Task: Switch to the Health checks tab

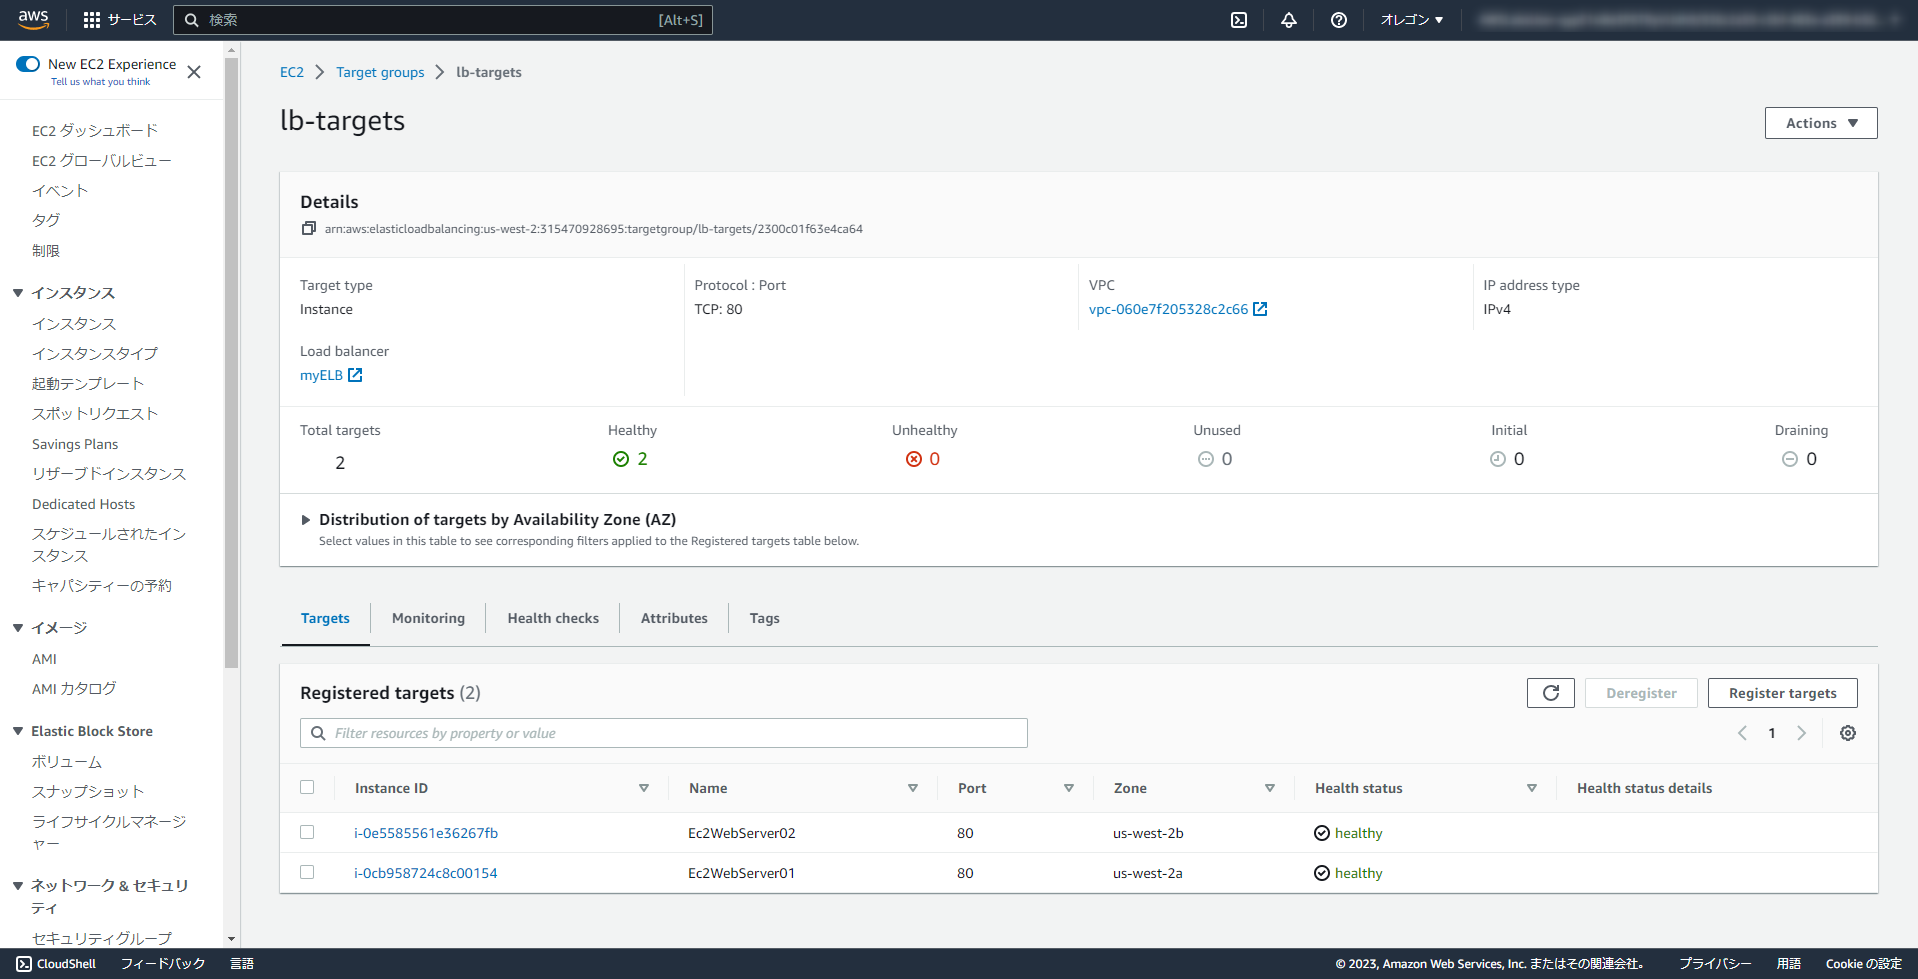Action: pyautogui.click(x=552, y=618)
